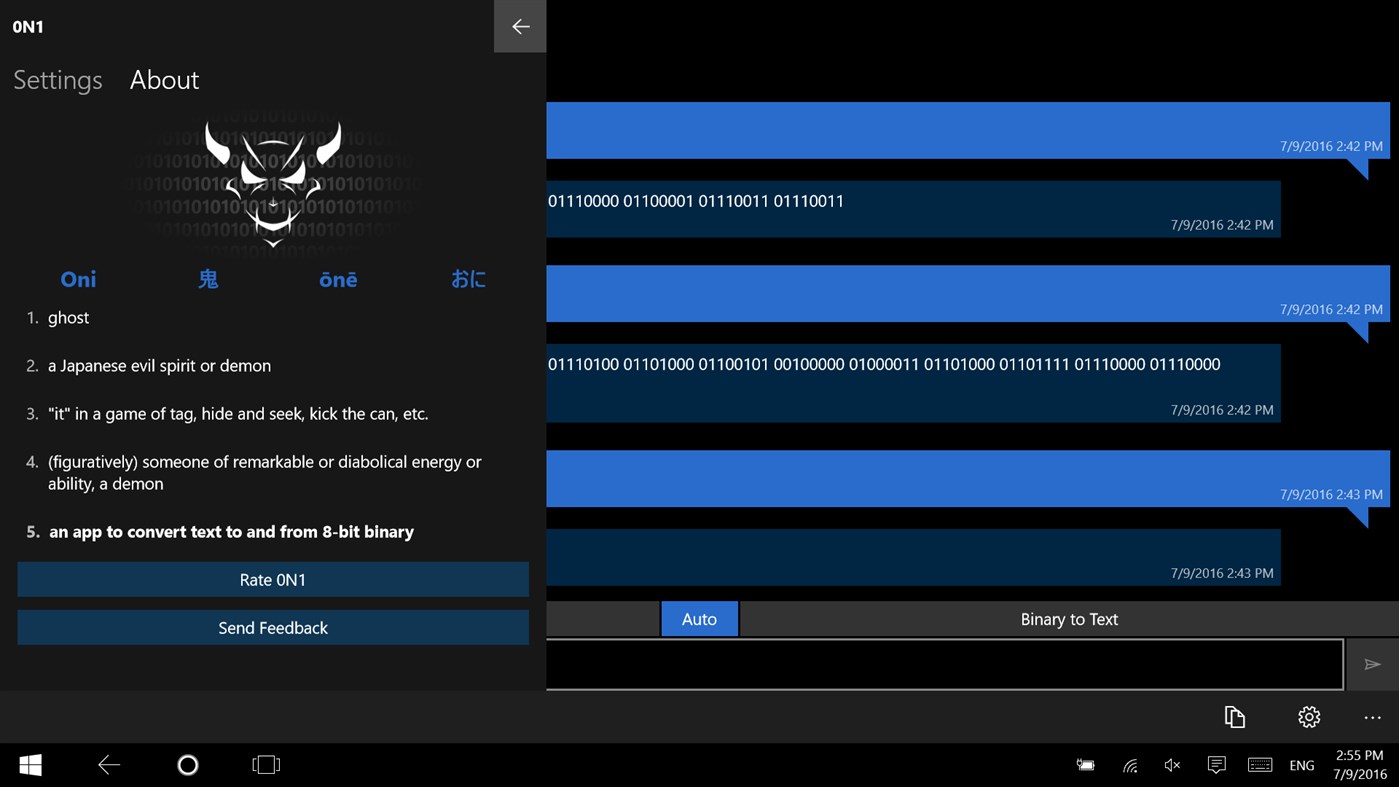Open the ENG language selector

coord(1301,764)
